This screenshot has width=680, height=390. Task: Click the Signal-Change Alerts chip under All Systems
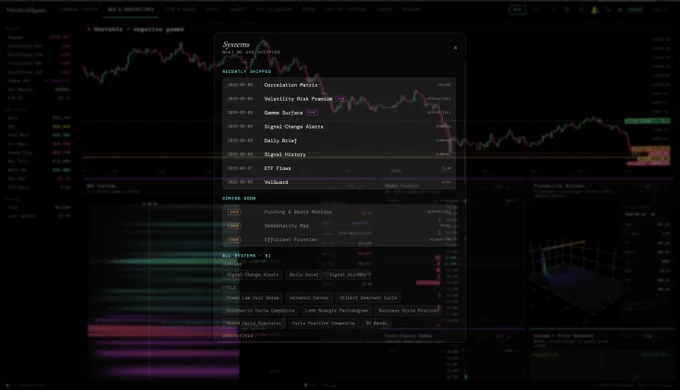(x=253, y=275)
